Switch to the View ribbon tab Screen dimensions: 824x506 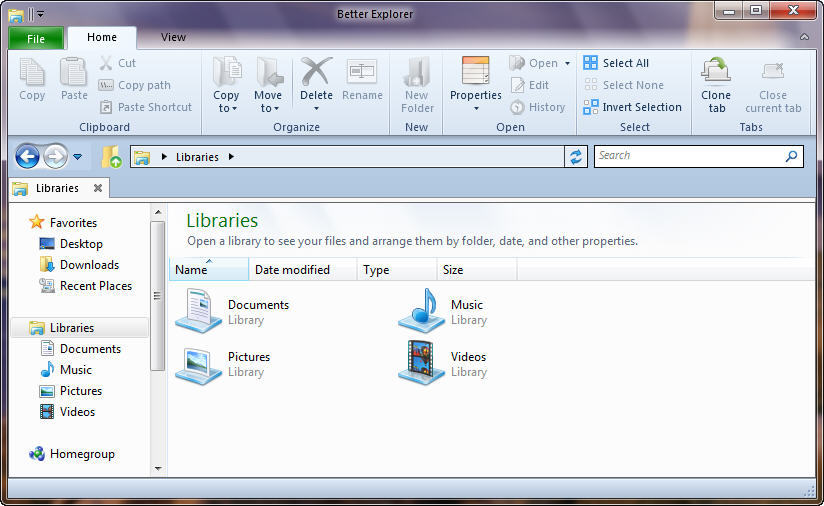point(173,37)
